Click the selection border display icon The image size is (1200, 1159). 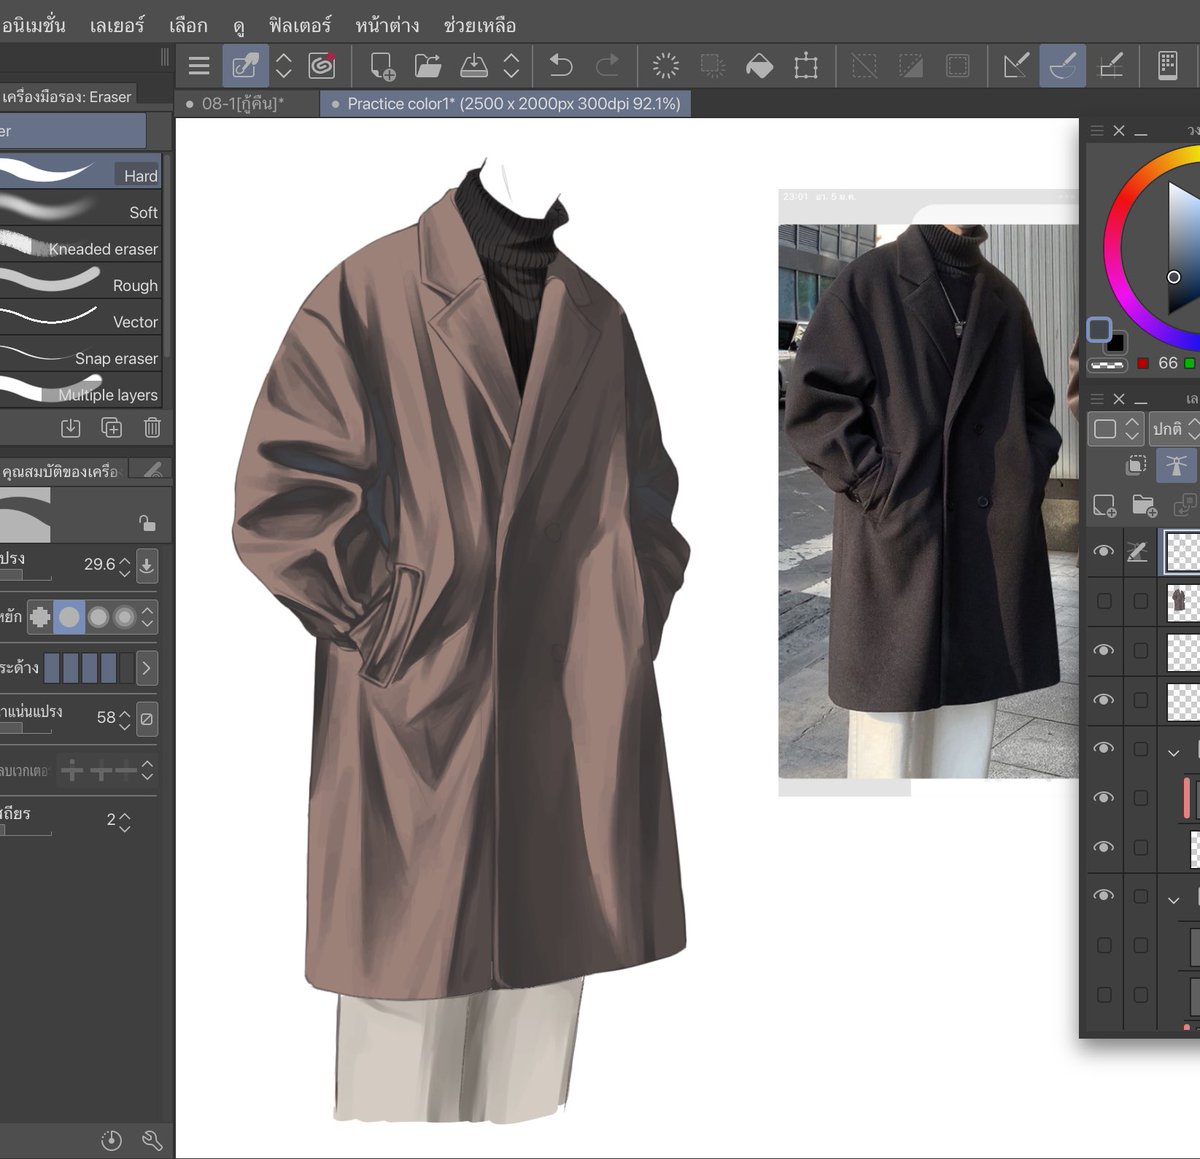coord(958,66)
